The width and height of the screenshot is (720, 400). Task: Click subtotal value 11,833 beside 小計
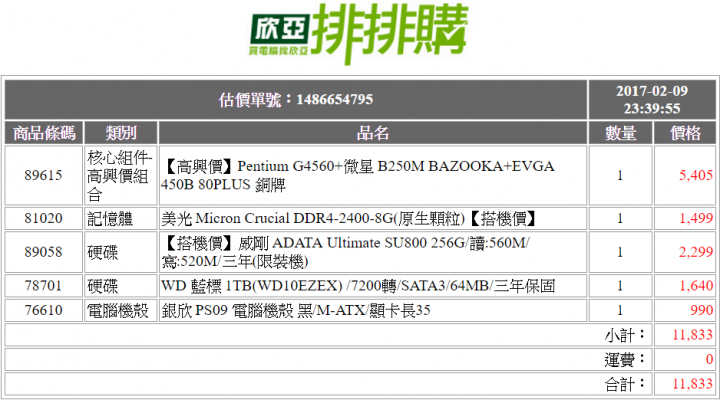[693, 335]
